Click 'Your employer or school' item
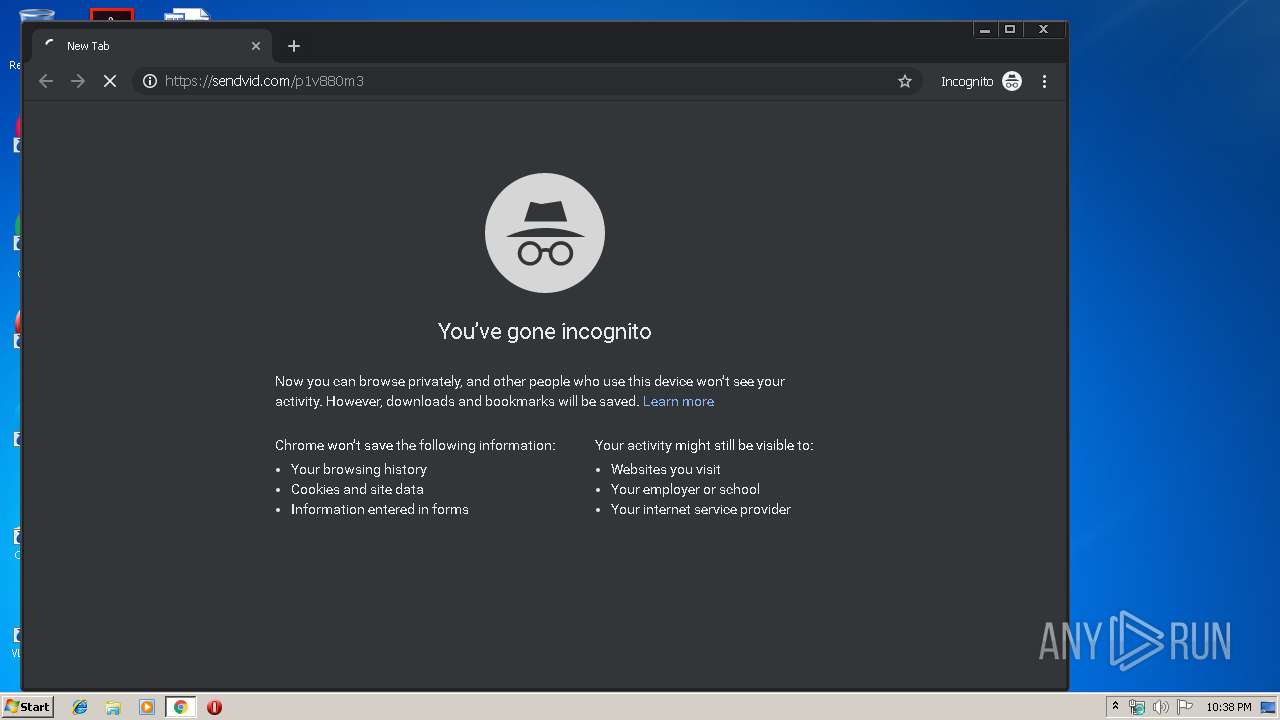Image resolution: width=1280 pixels, height=720 pixels. click(685, 489)
